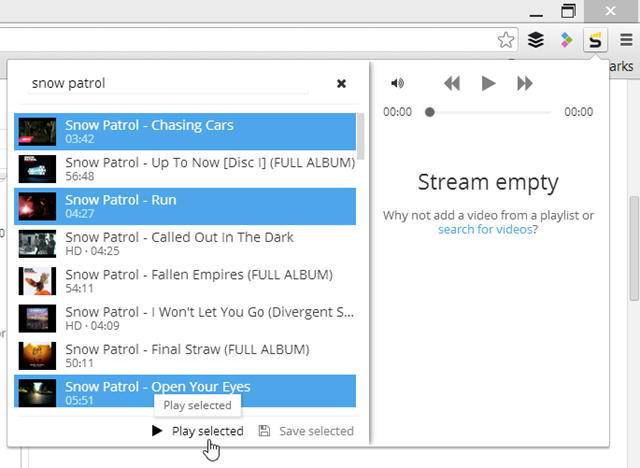
Task: Restore down the browser window
Action: tap(568, 11)
